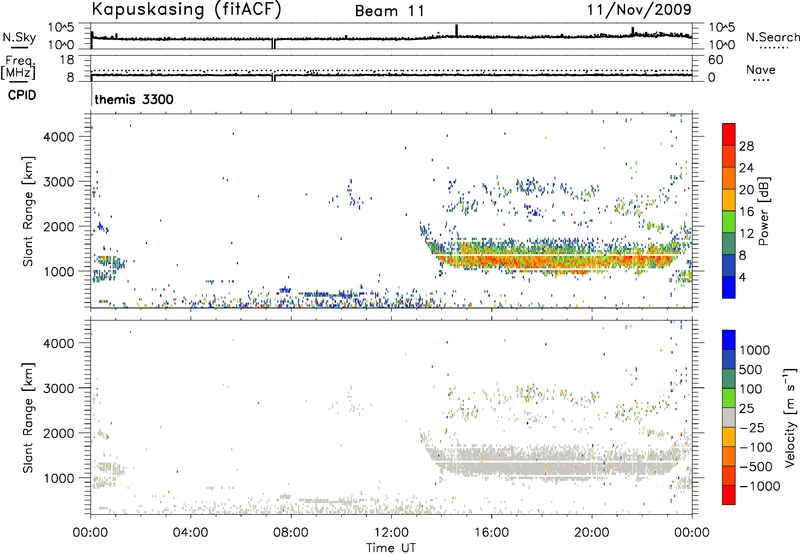Click the 'Velocity [m s-1]' colorbar title
Screen dimensions: 800x554
click(x=790, y=417)
